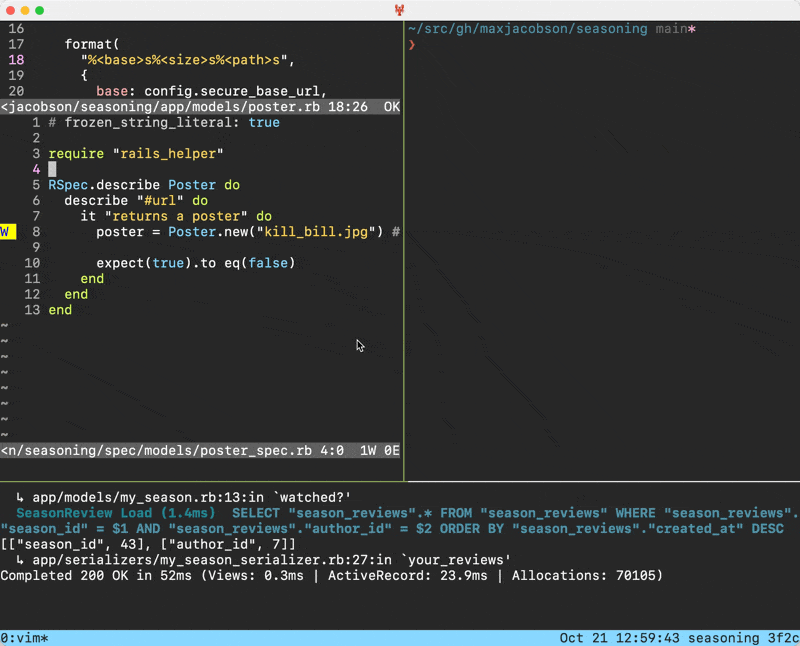800x646 pixels.
Task: Click the main* git branch label
Action: (x=676, y=29)
